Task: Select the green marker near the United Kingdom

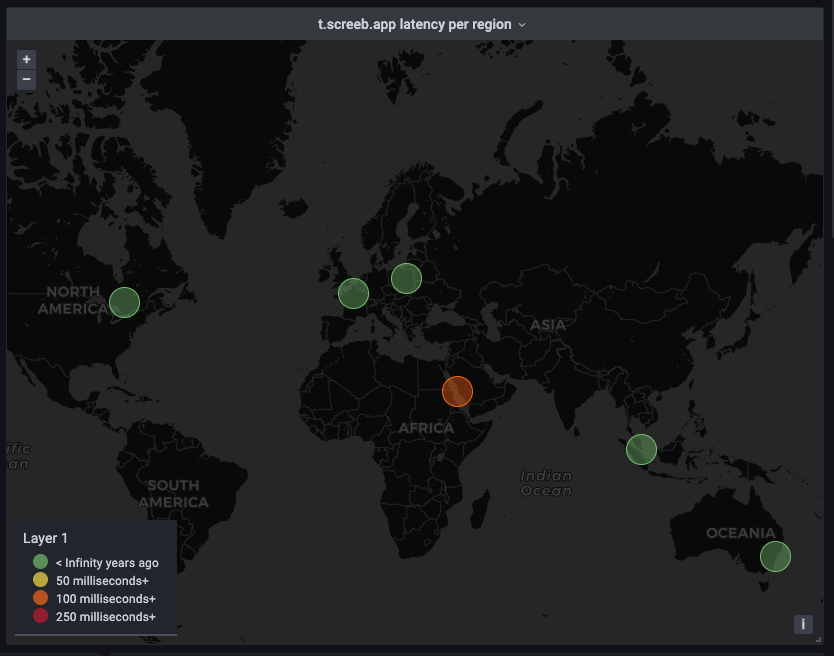Action: tap(353, 293)
